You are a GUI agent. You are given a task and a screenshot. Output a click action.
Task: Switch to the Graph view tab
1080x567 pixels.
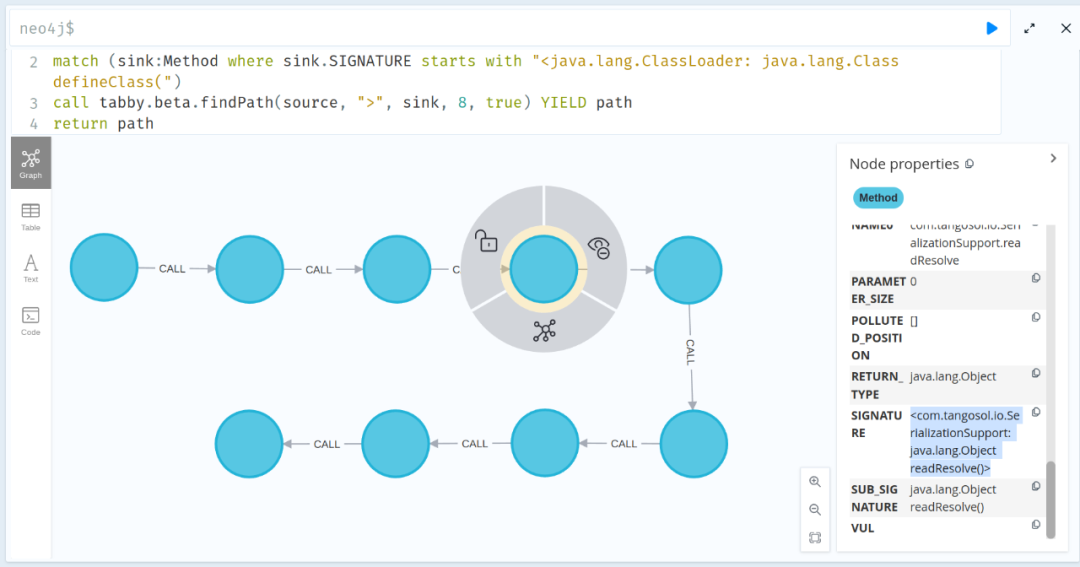pos(31,163)
